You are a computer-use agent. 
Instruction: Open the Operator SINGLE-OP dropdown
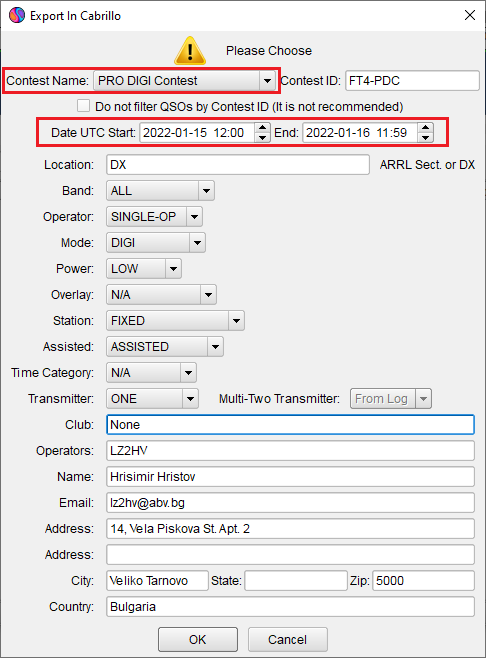pos(194,217)
